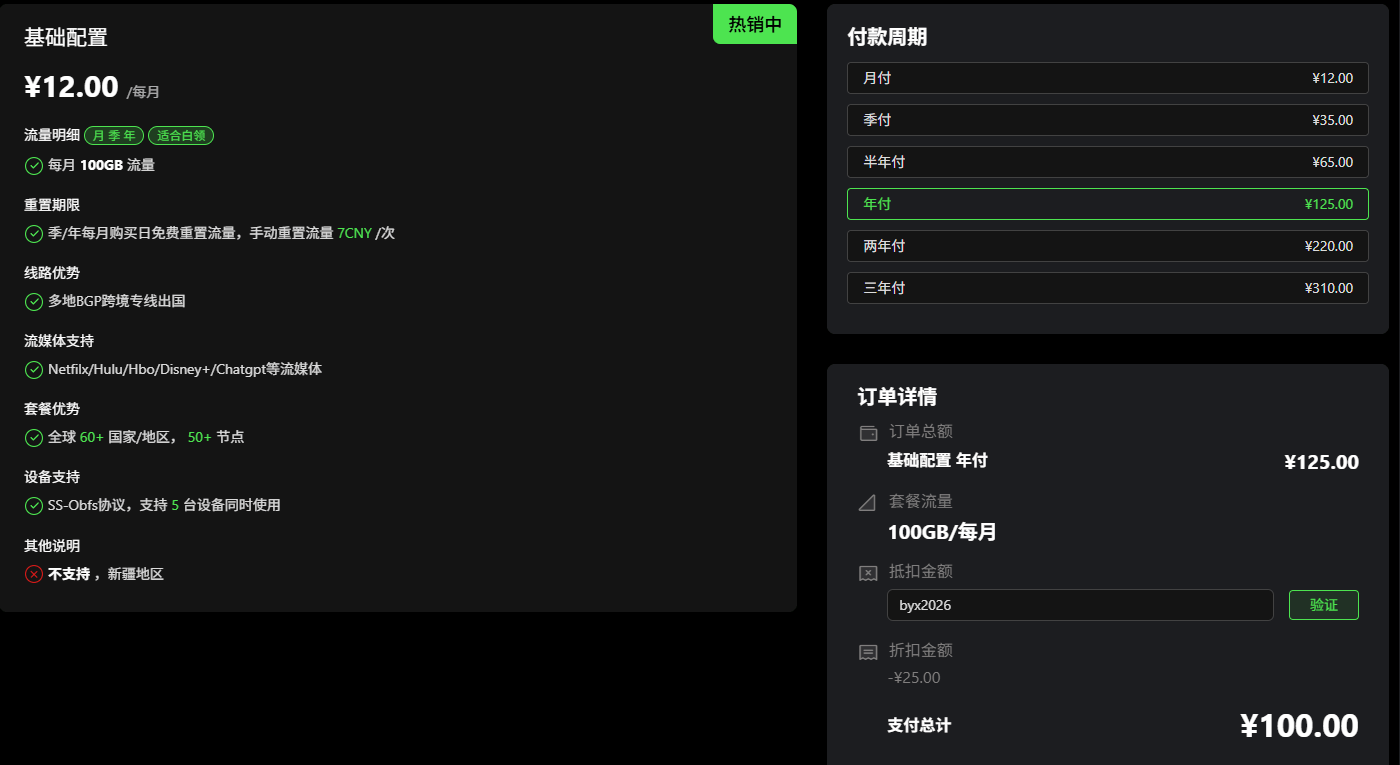Click the 适合白领 tag
Image resolution: width=1400 pixels, height=765 pixels.
[180, 135]
